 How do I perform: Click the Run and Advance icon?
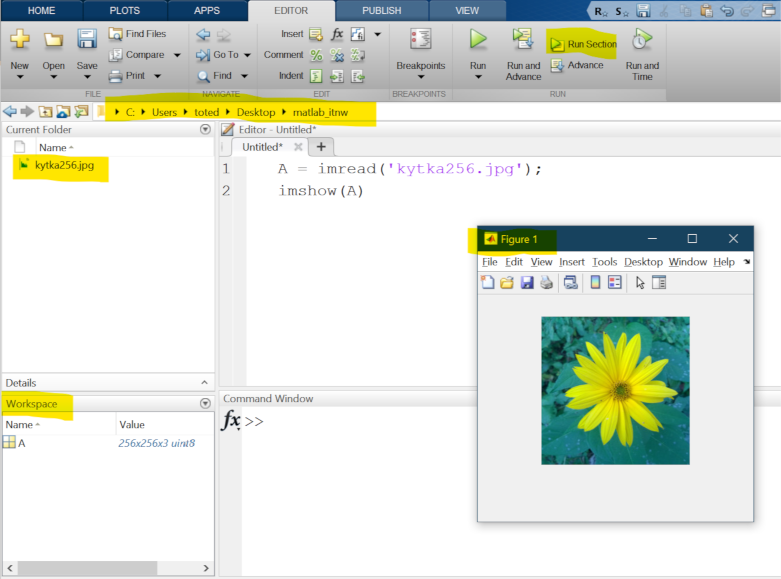pos(523,40)
